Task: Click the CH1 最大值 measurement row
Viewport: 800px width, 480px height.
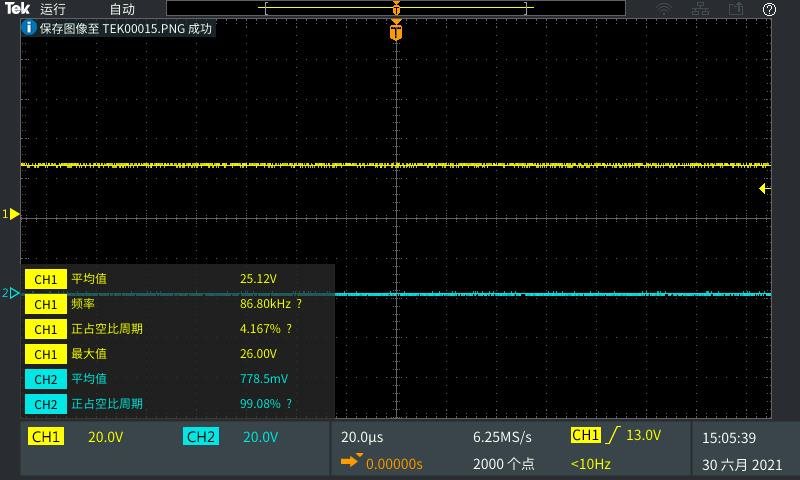Action: pos(180,354)
